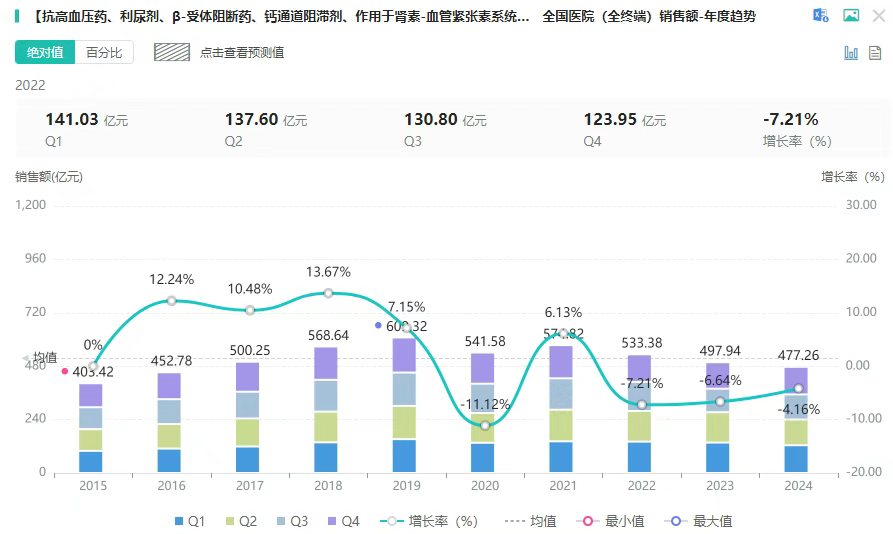Save chart as image icon
Image resolution: width=893 pixels, height=534 pixels.
click(851, 16)
